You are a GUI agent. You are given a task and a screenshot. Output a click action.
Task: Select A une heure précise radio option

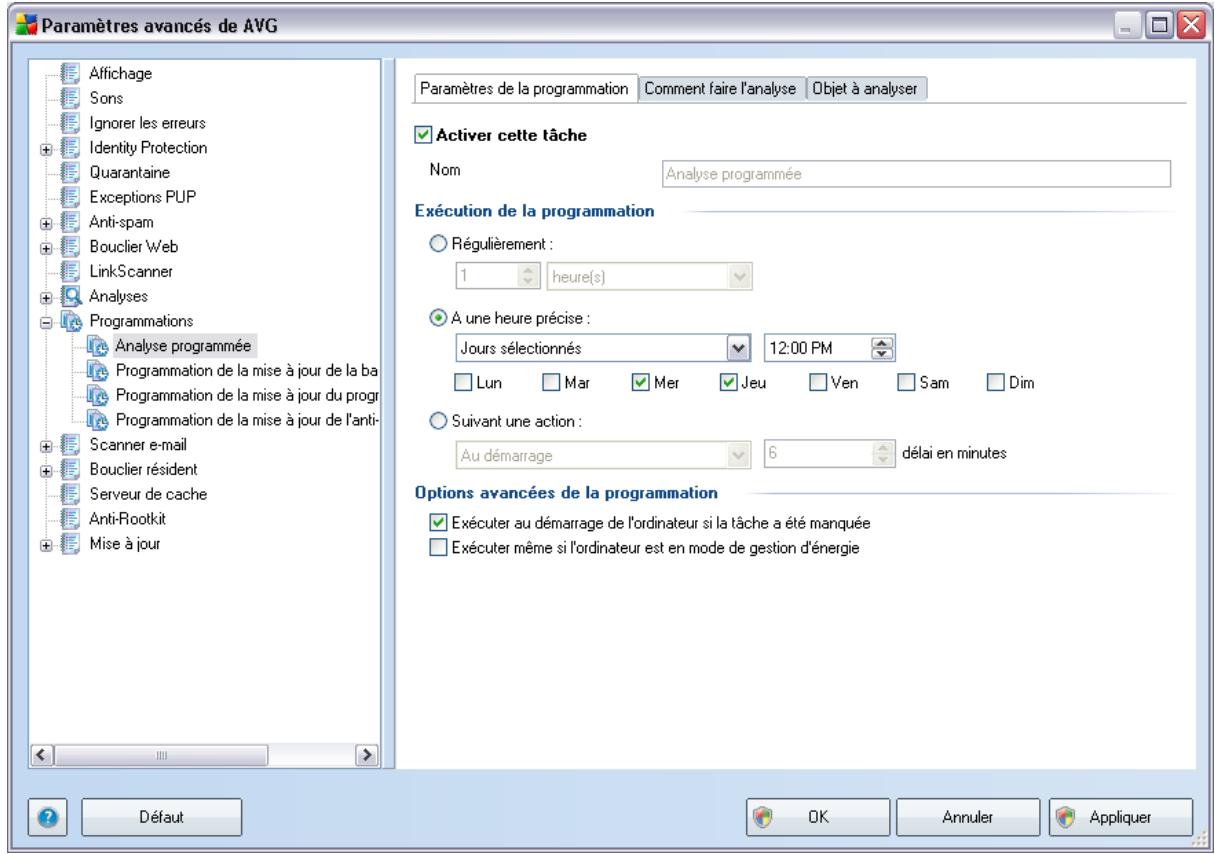tap(438, 320)
